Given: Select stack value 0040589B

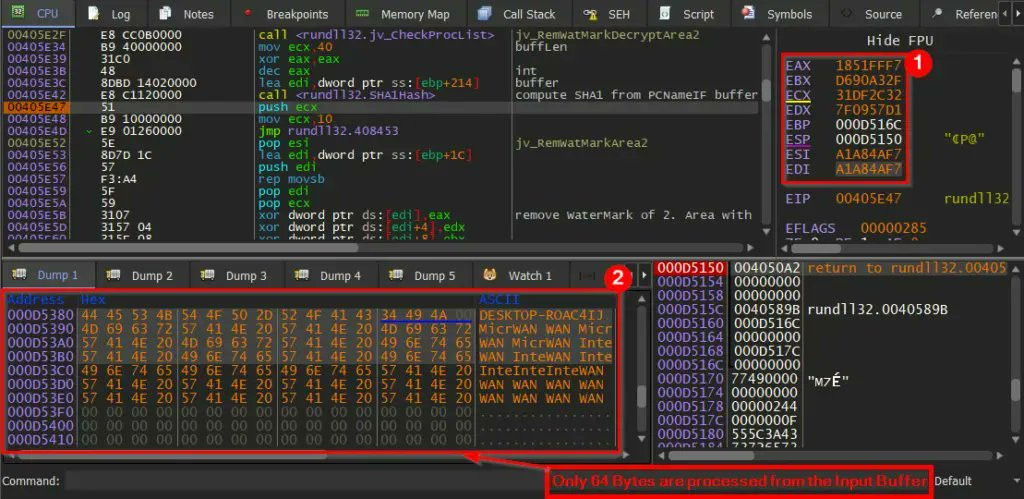Looking at the screenshot, I should [767, 310].
